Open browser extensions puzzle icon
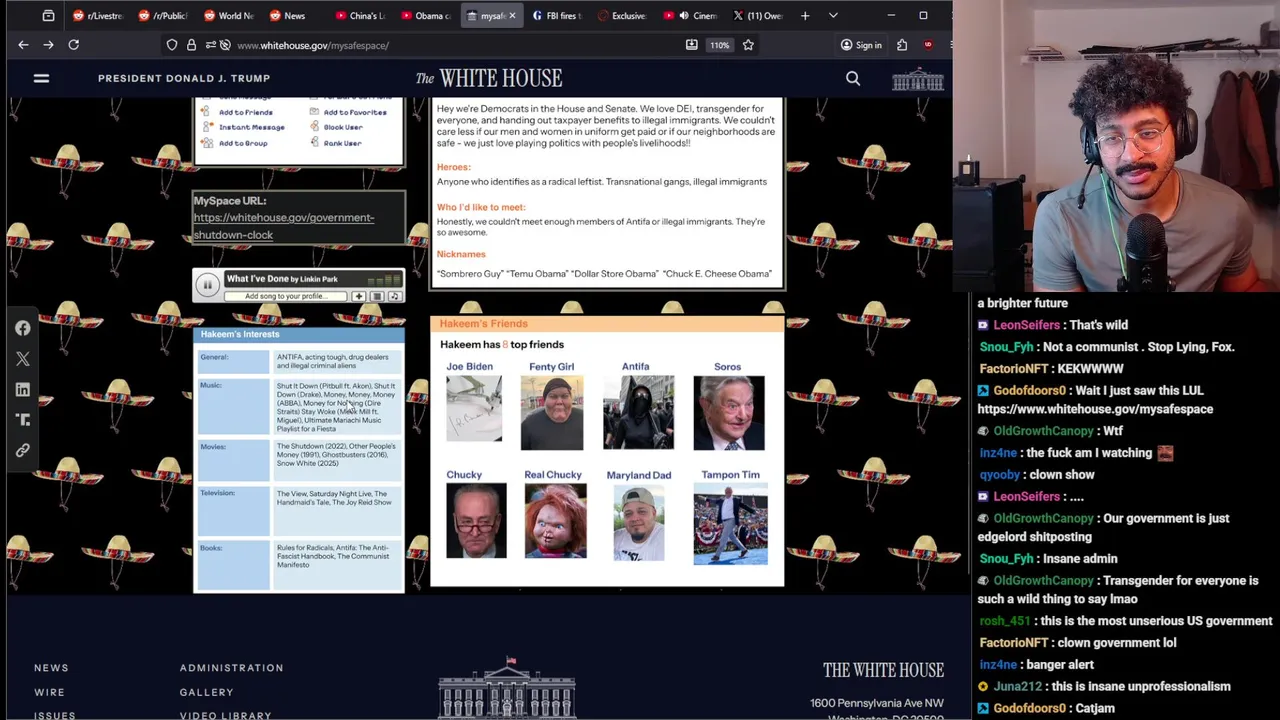Screen dimensions: 1280x720 (x=902, y=45)
